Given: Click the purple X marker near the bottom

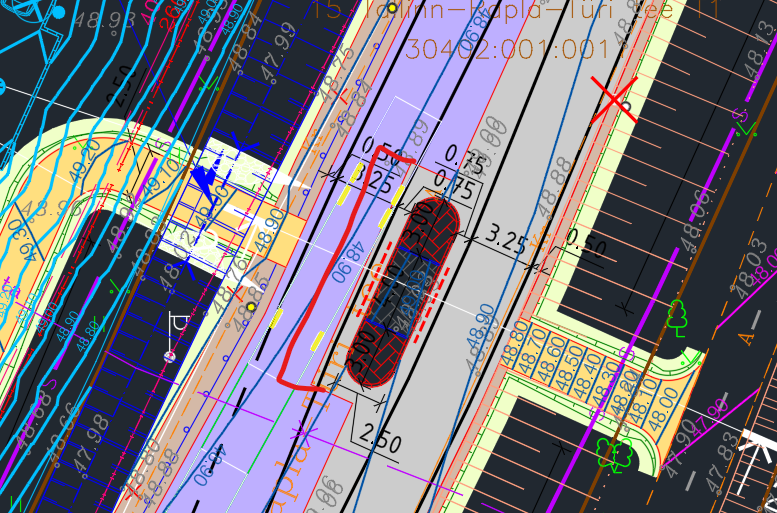Looking at the screenshot, I should coord(302,434).
